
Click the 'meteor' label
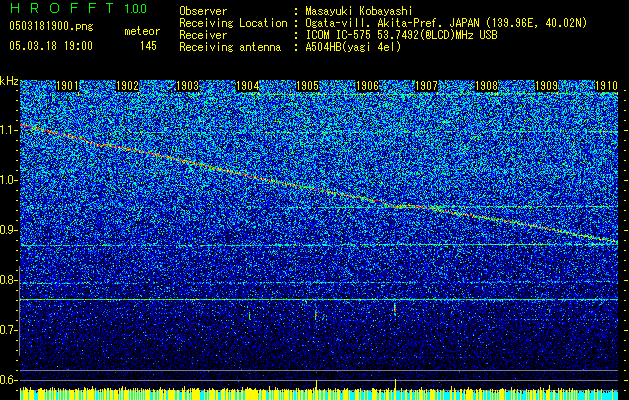tap(142, 31)
